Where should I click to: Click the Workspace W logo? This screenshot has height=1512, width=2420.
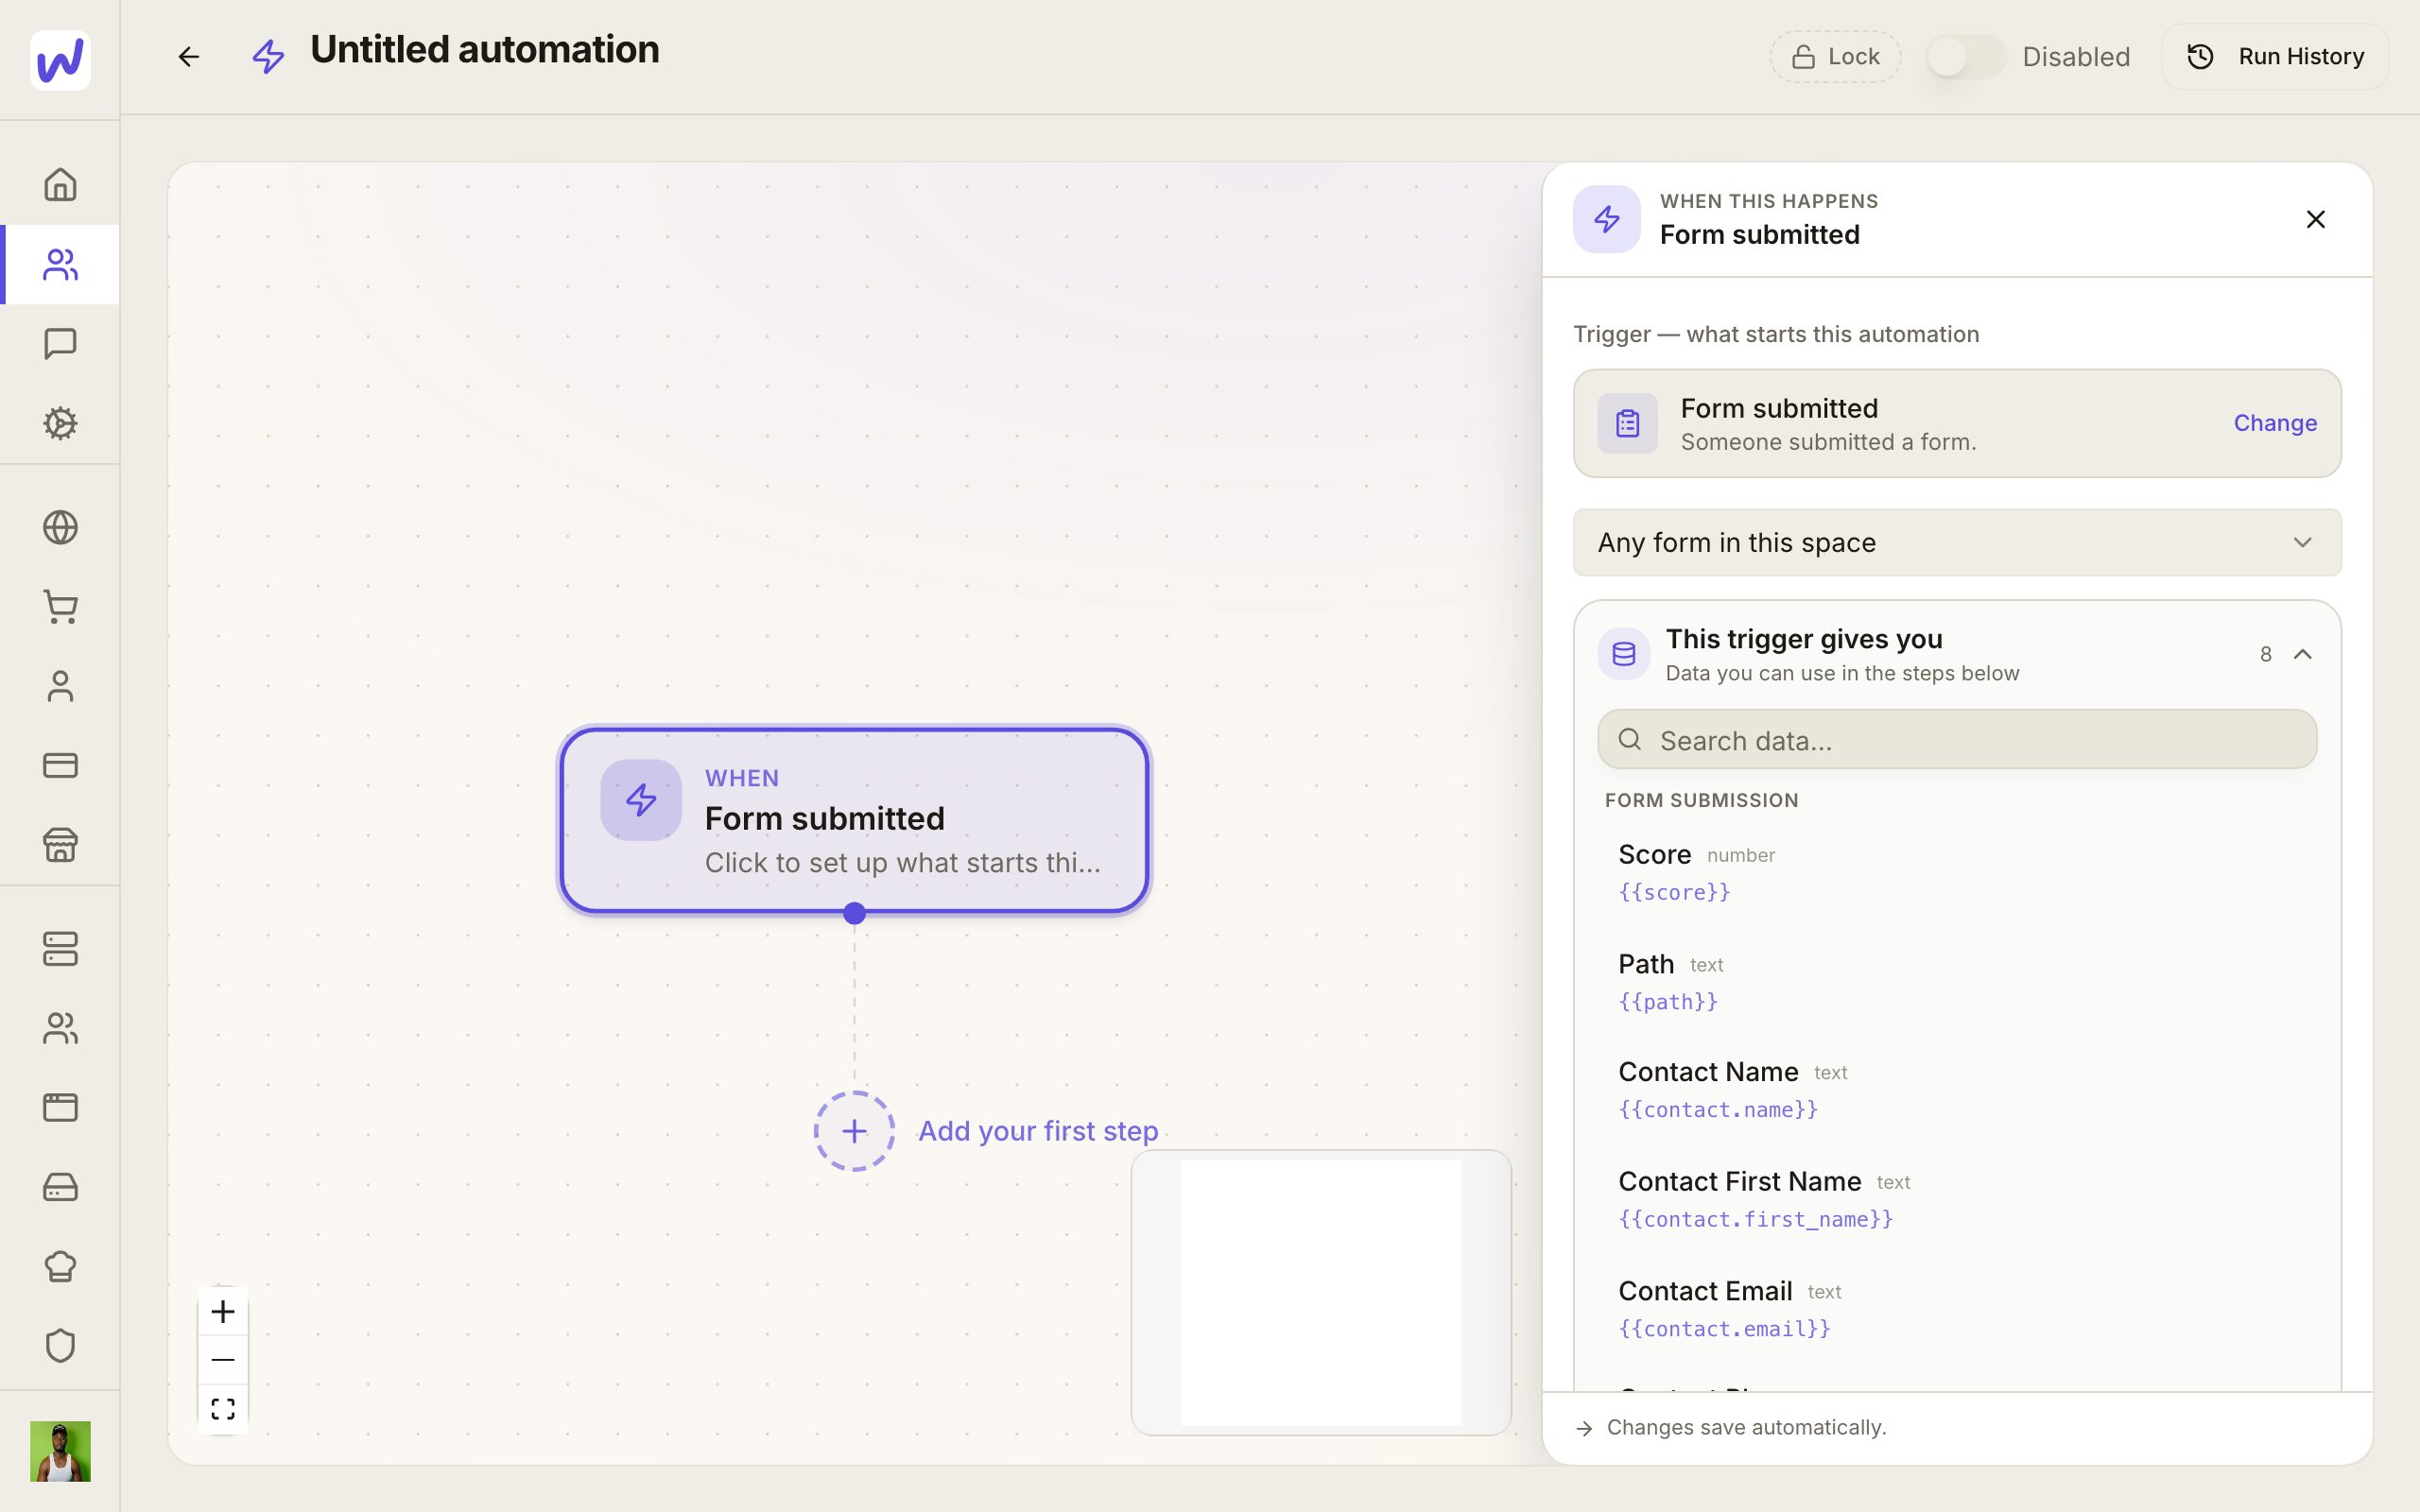60,60
